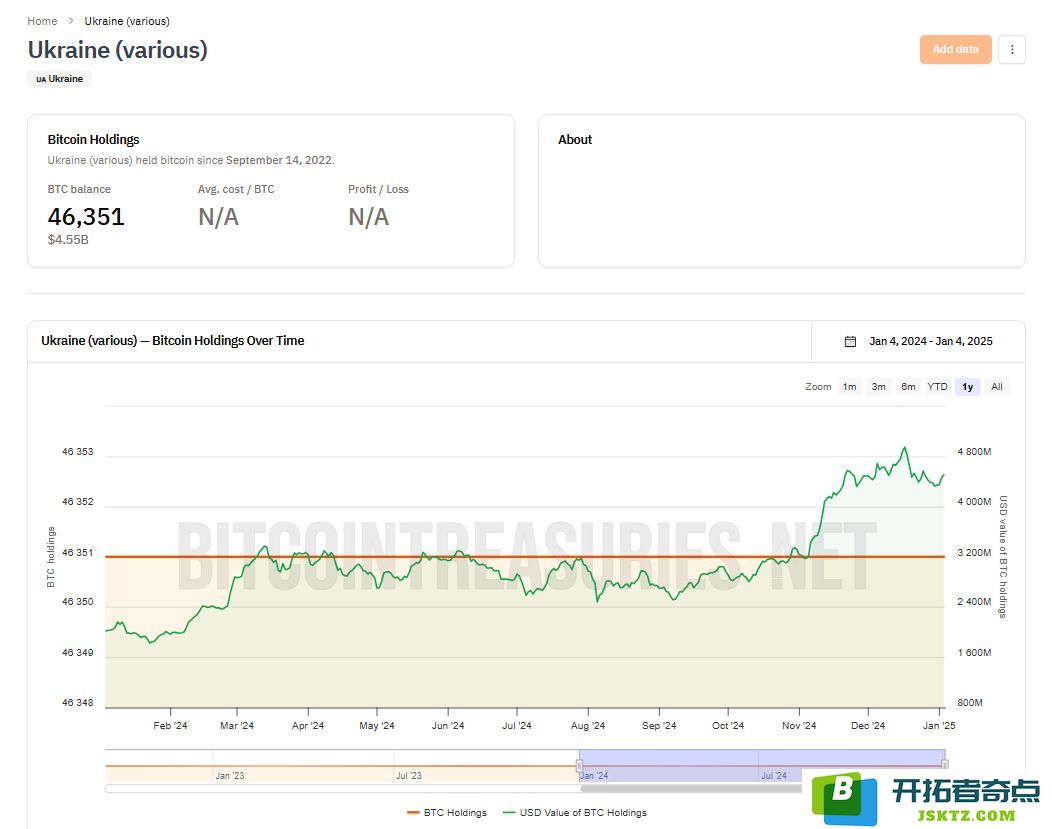
Task: Click the calendar icon beside the date range
Action: (x=850, y=341)
